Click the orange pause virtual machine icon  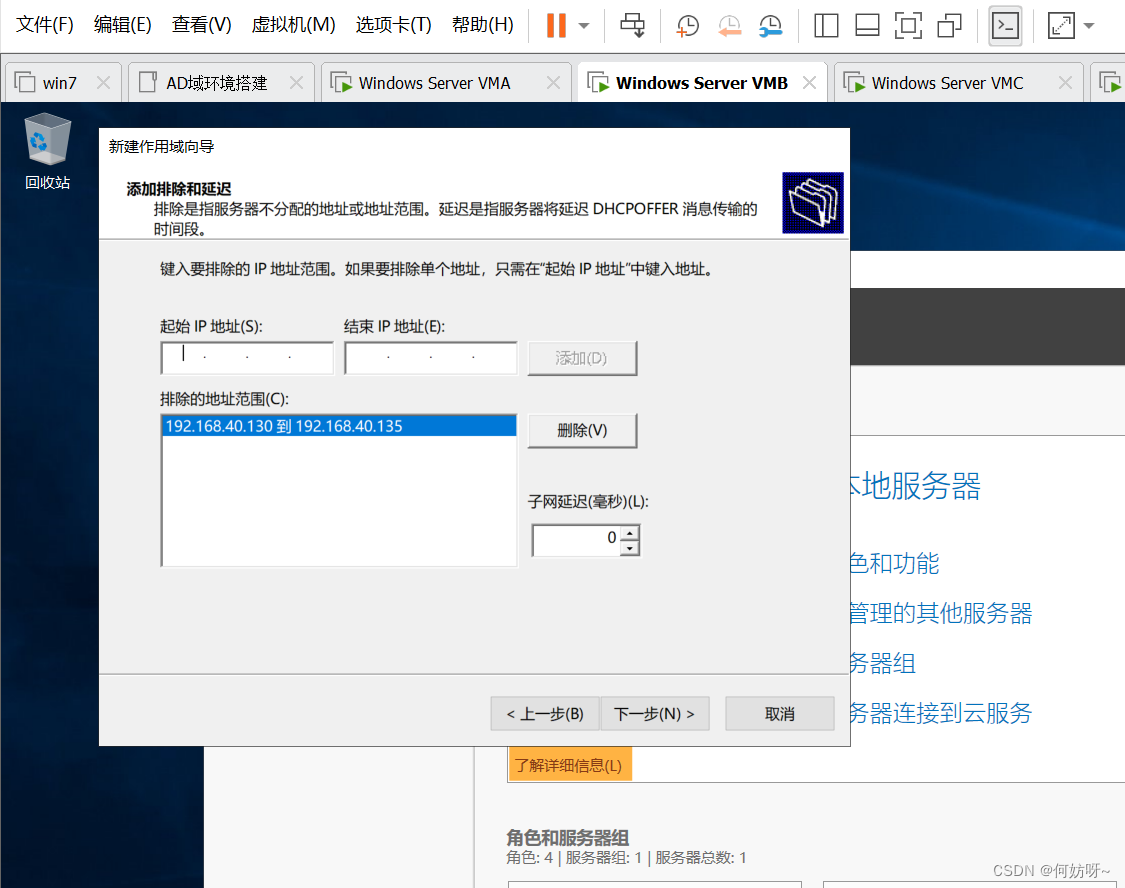pyautogui.click(x=556, y=25)
